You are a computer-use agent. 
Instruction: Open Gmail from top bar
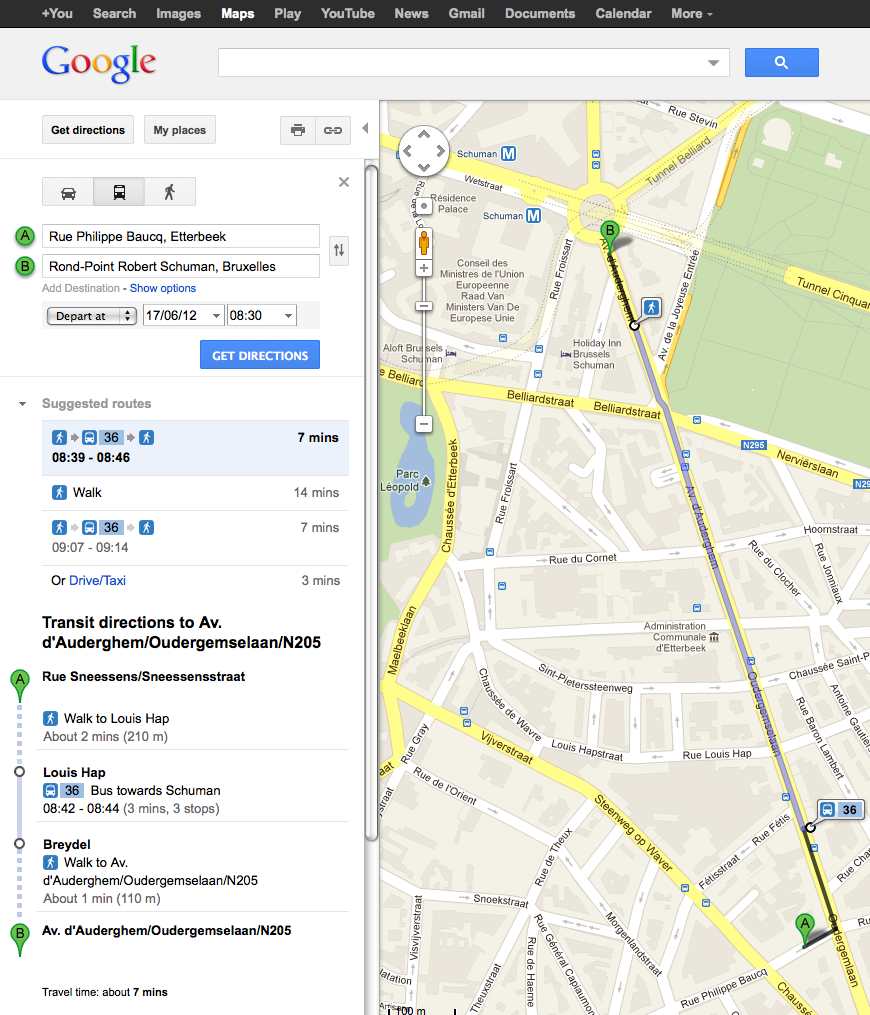pos(466,14)
